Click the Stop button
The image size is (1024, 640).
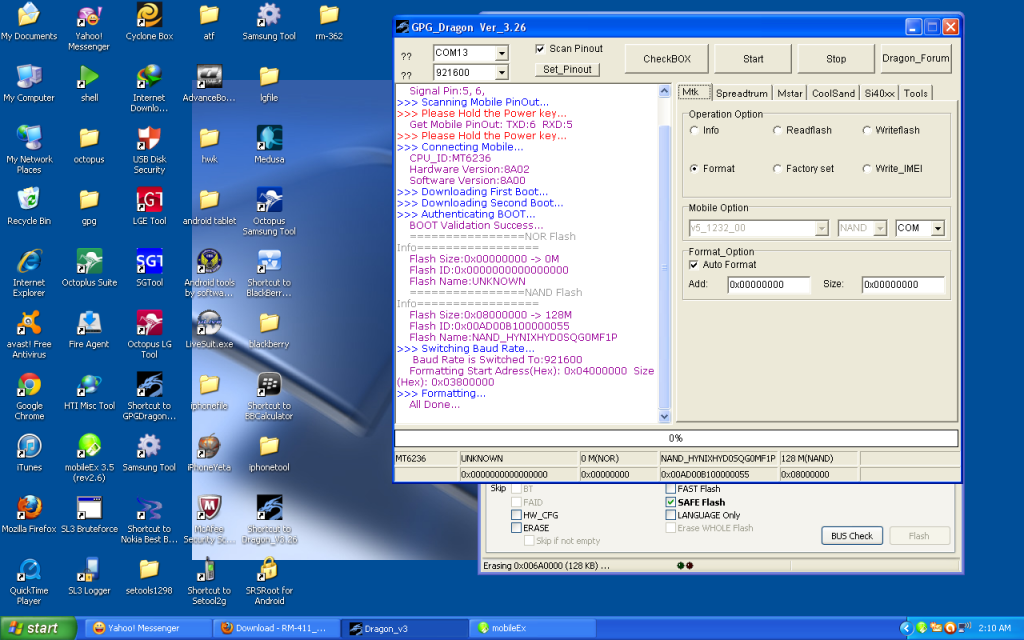[x=836, y=59]
